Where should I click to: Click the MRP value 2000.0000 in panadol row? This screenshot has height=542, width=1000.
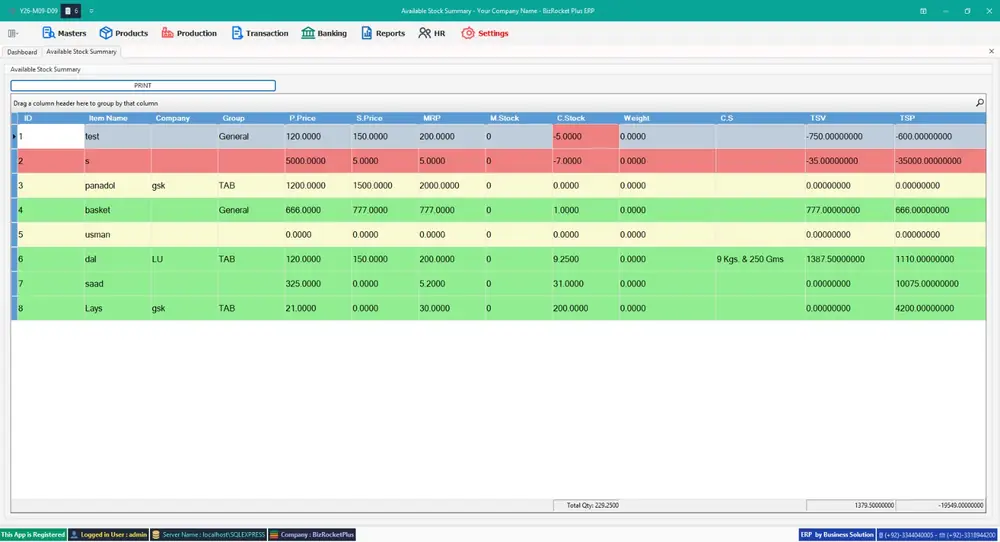[452, 186]
